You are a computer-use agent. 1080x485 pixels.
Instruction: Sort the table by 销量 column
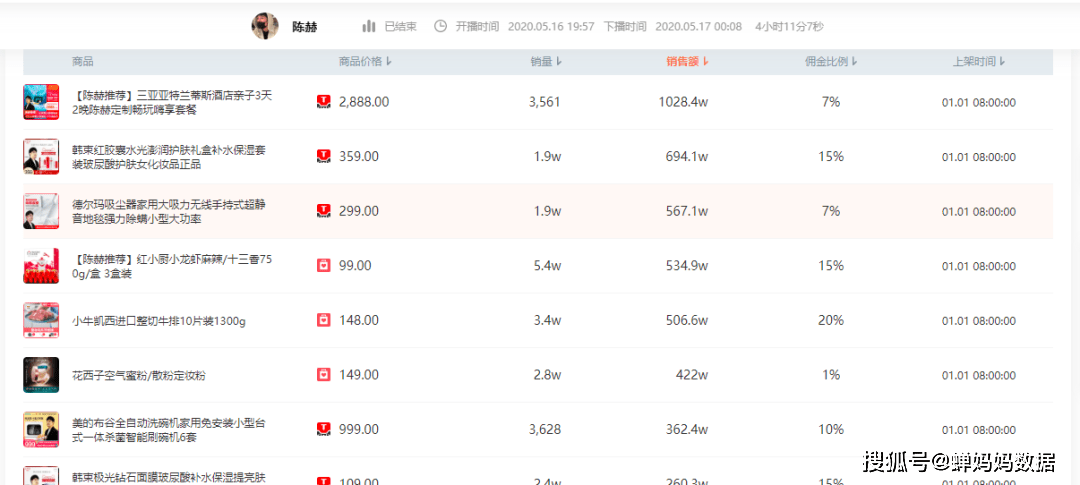[546, 62]
